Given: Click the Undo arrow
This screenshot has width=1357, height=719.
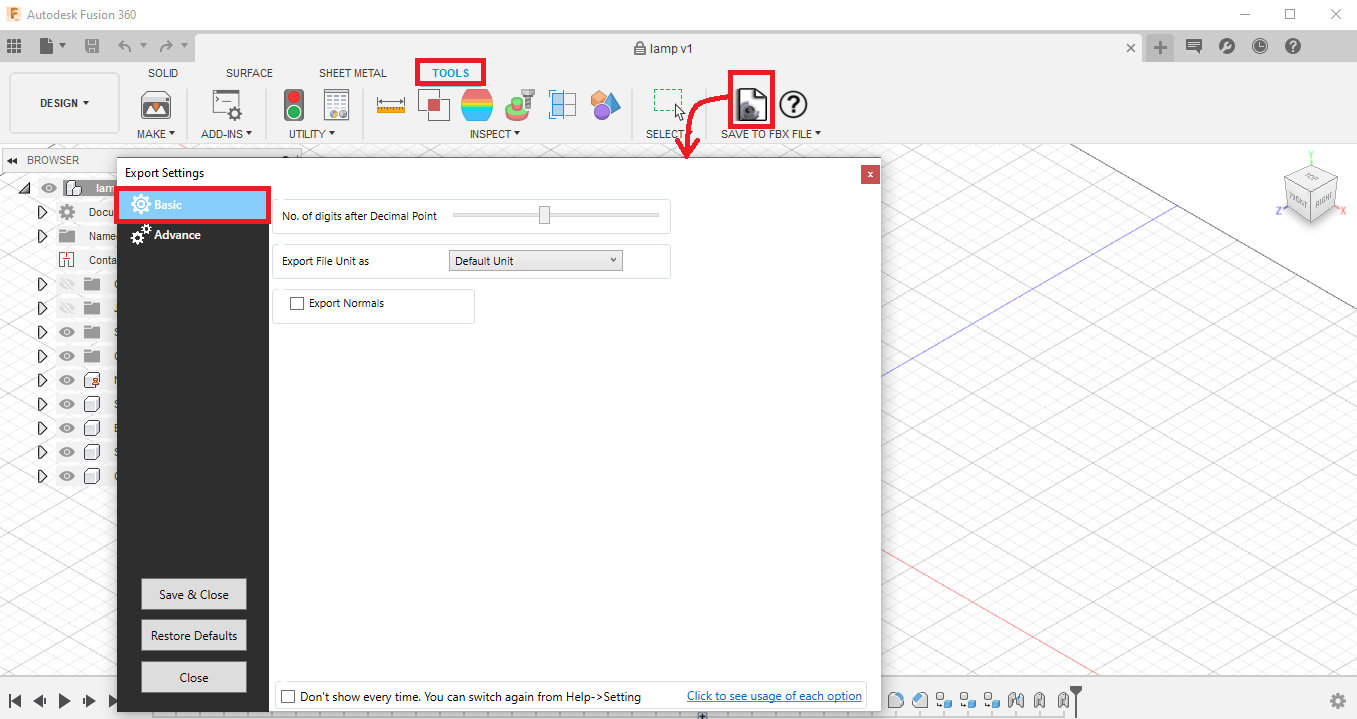Looking at the screenshot, I should coord(124,46).
